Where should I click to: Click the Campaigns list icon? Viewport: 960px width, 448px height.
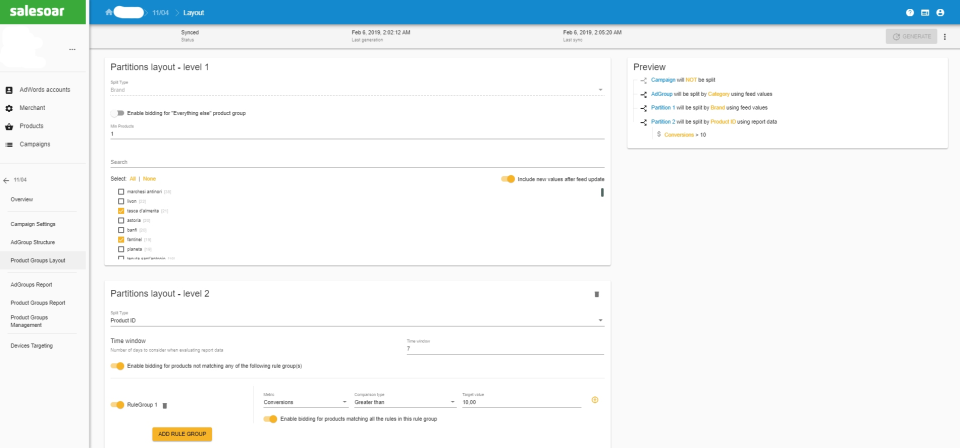click(9, 144)
